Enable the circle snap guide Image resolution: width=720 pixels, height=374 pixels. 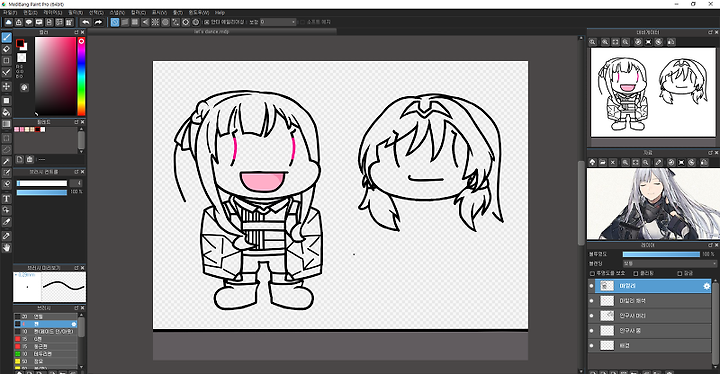[165, 22]
